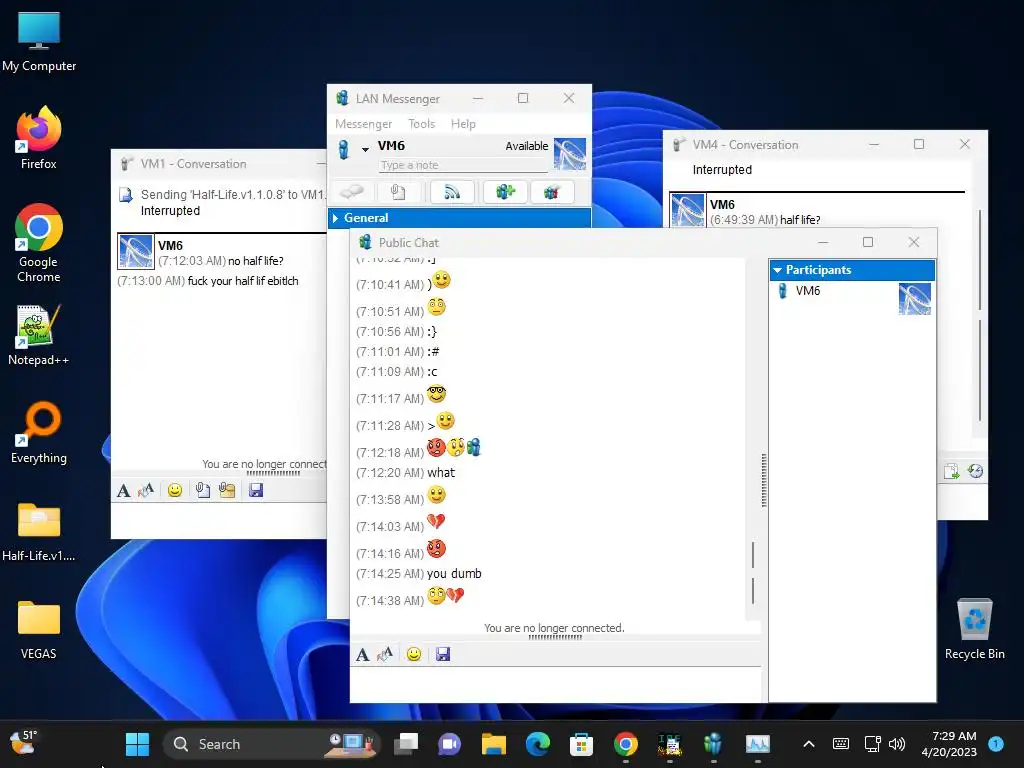The width and height of the screenshot is (1024, 768).
Task: Click the send file paperclip button in LAN Messenger
Action: 398,192
